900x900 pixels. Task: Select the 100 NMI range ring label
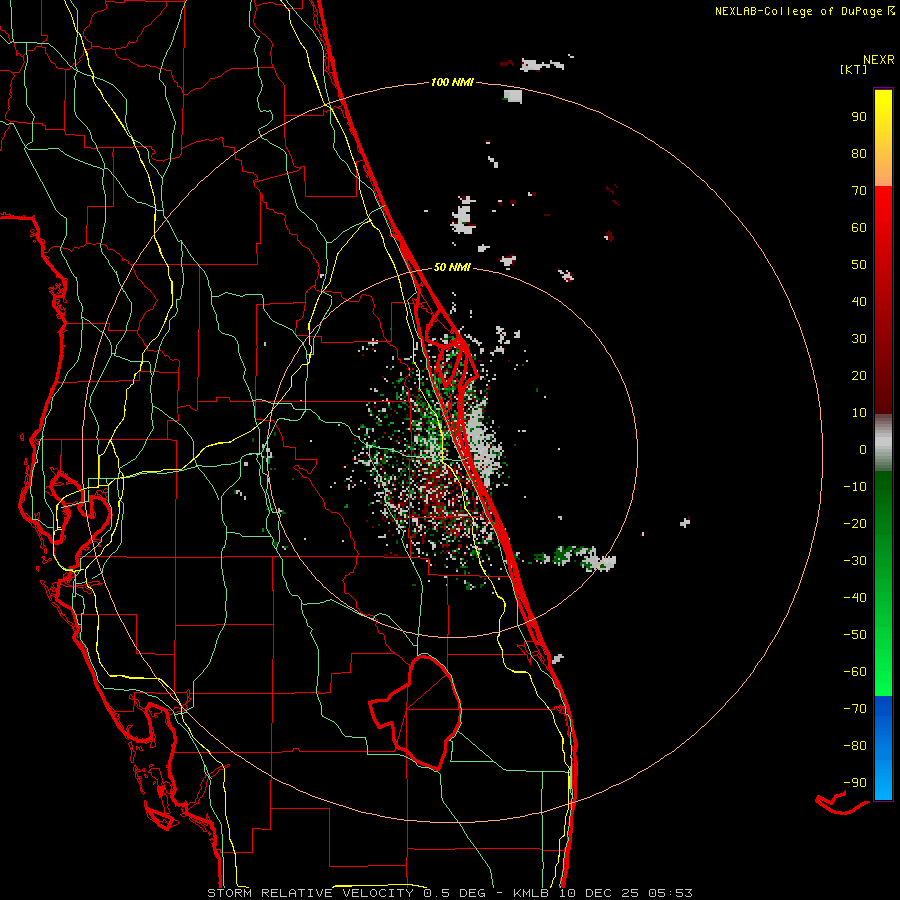point(452,83)
